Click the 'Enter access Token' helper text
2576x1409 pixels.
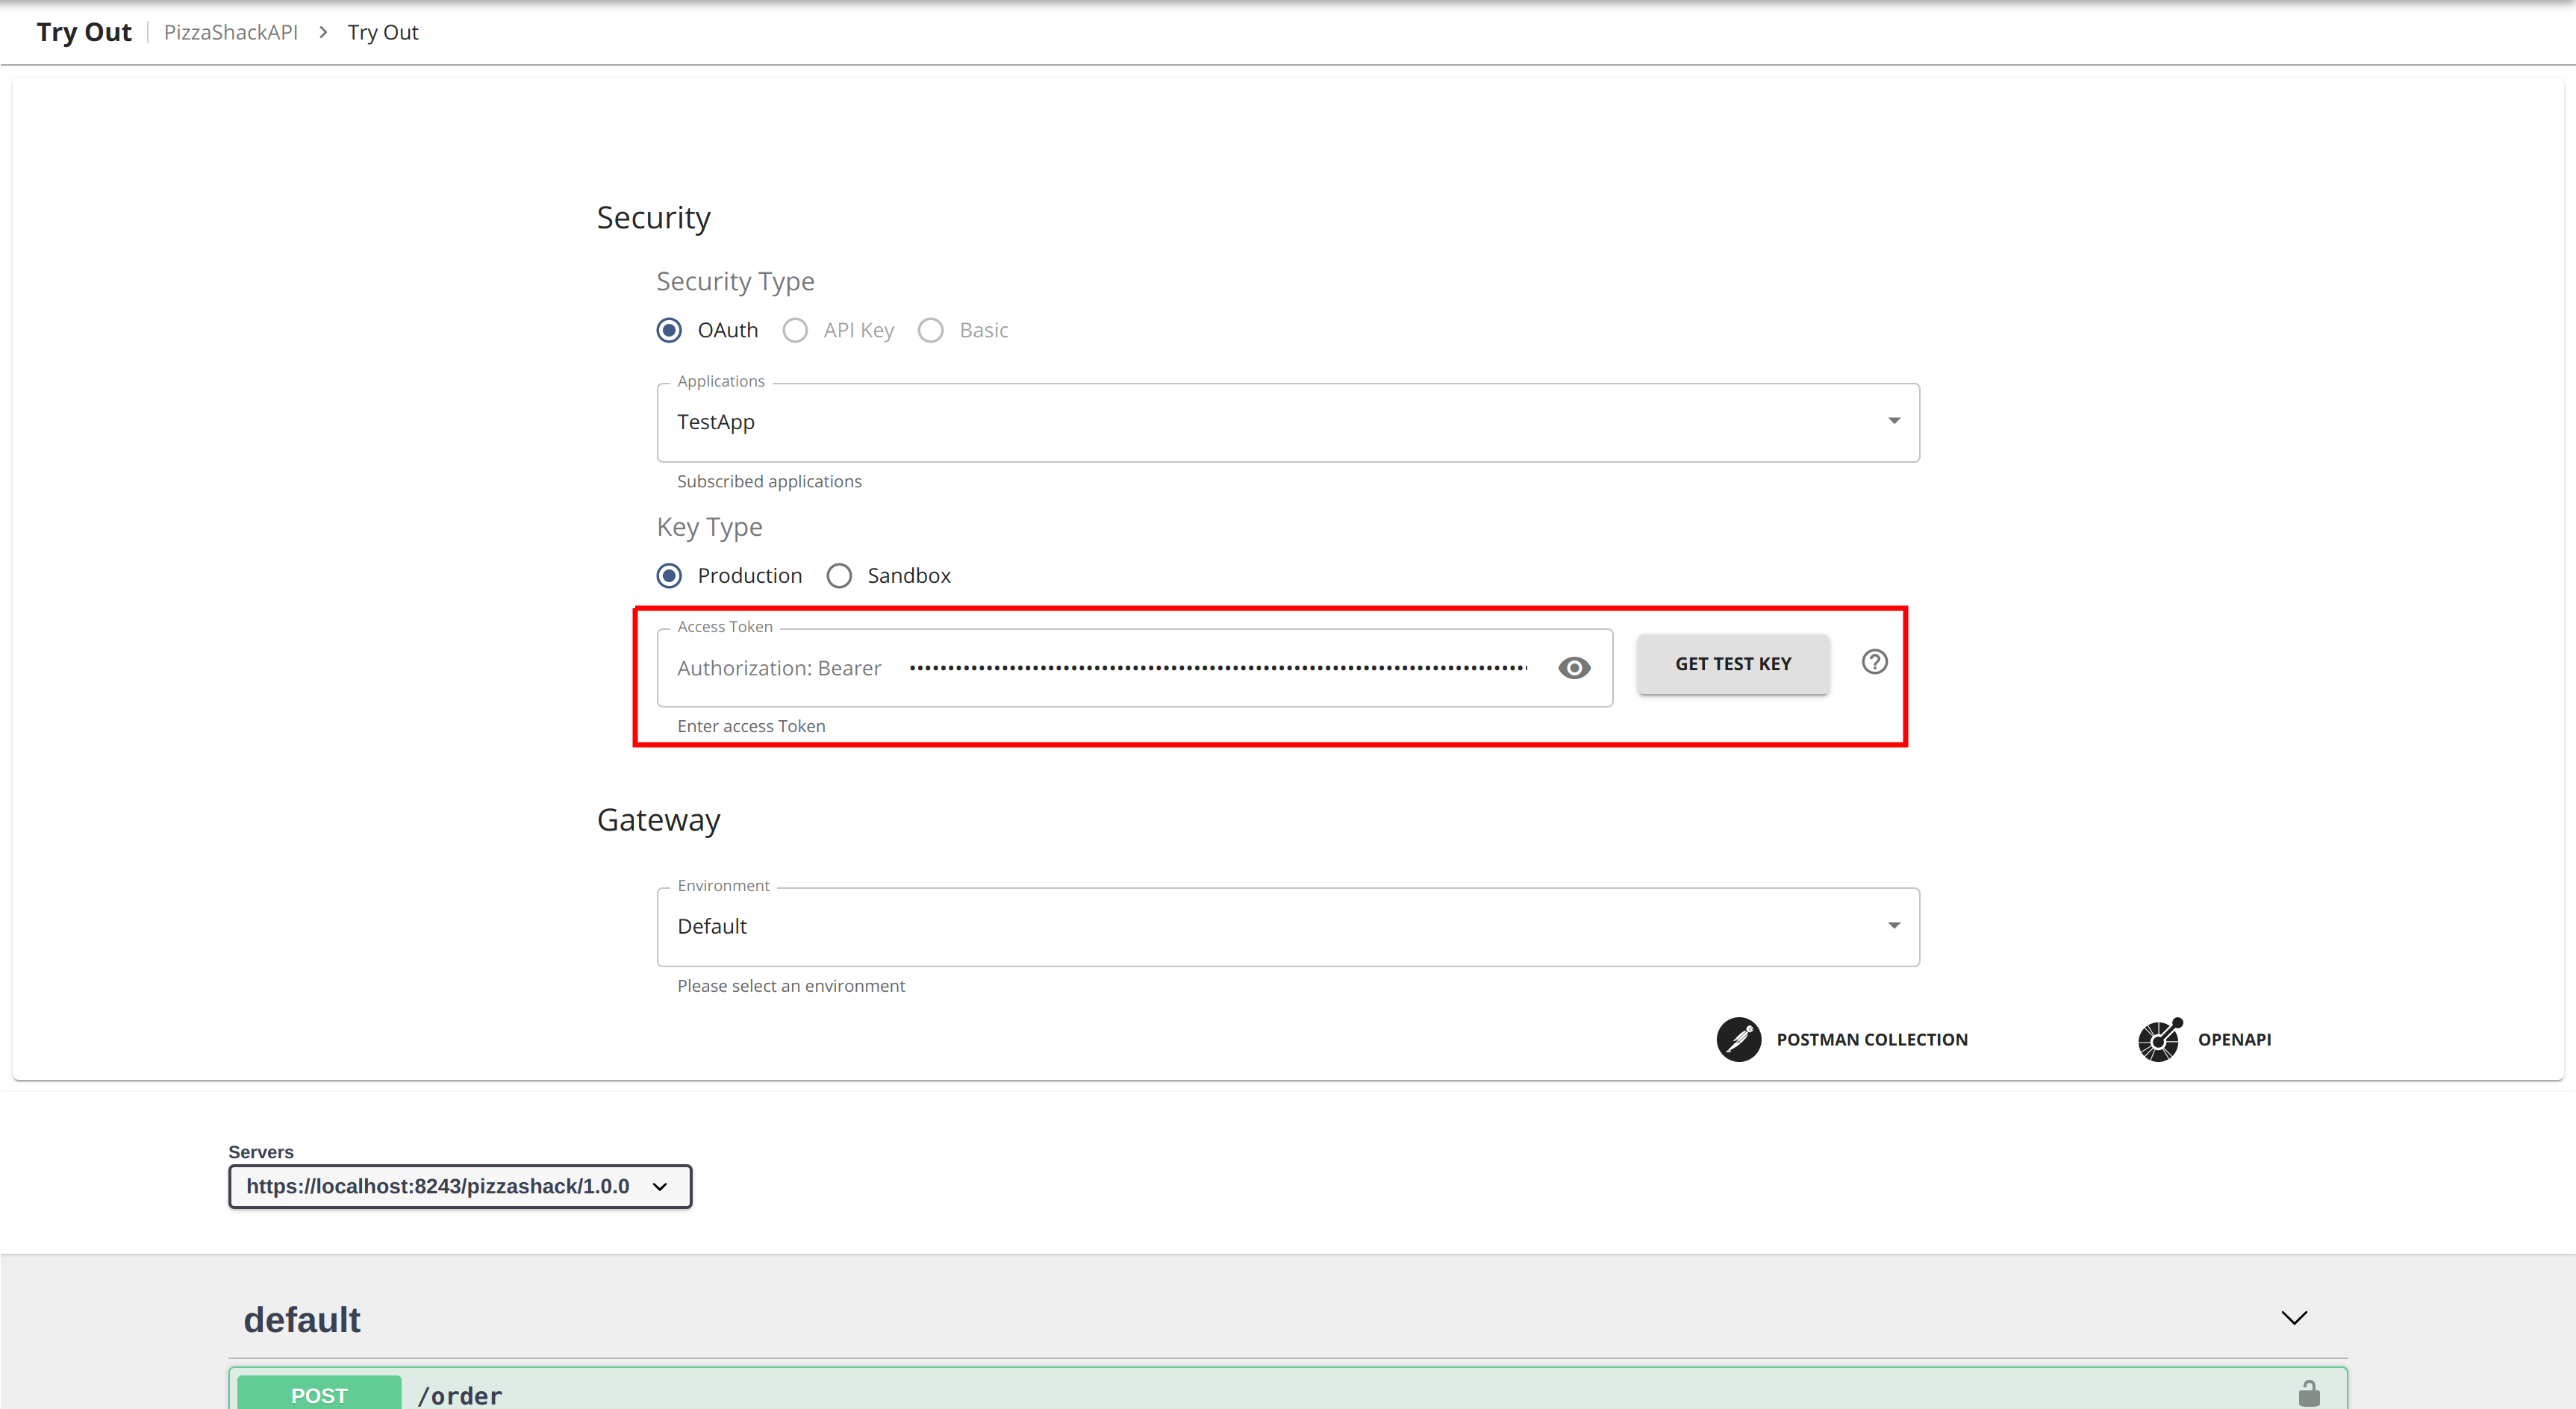click(x=751, y=727)
